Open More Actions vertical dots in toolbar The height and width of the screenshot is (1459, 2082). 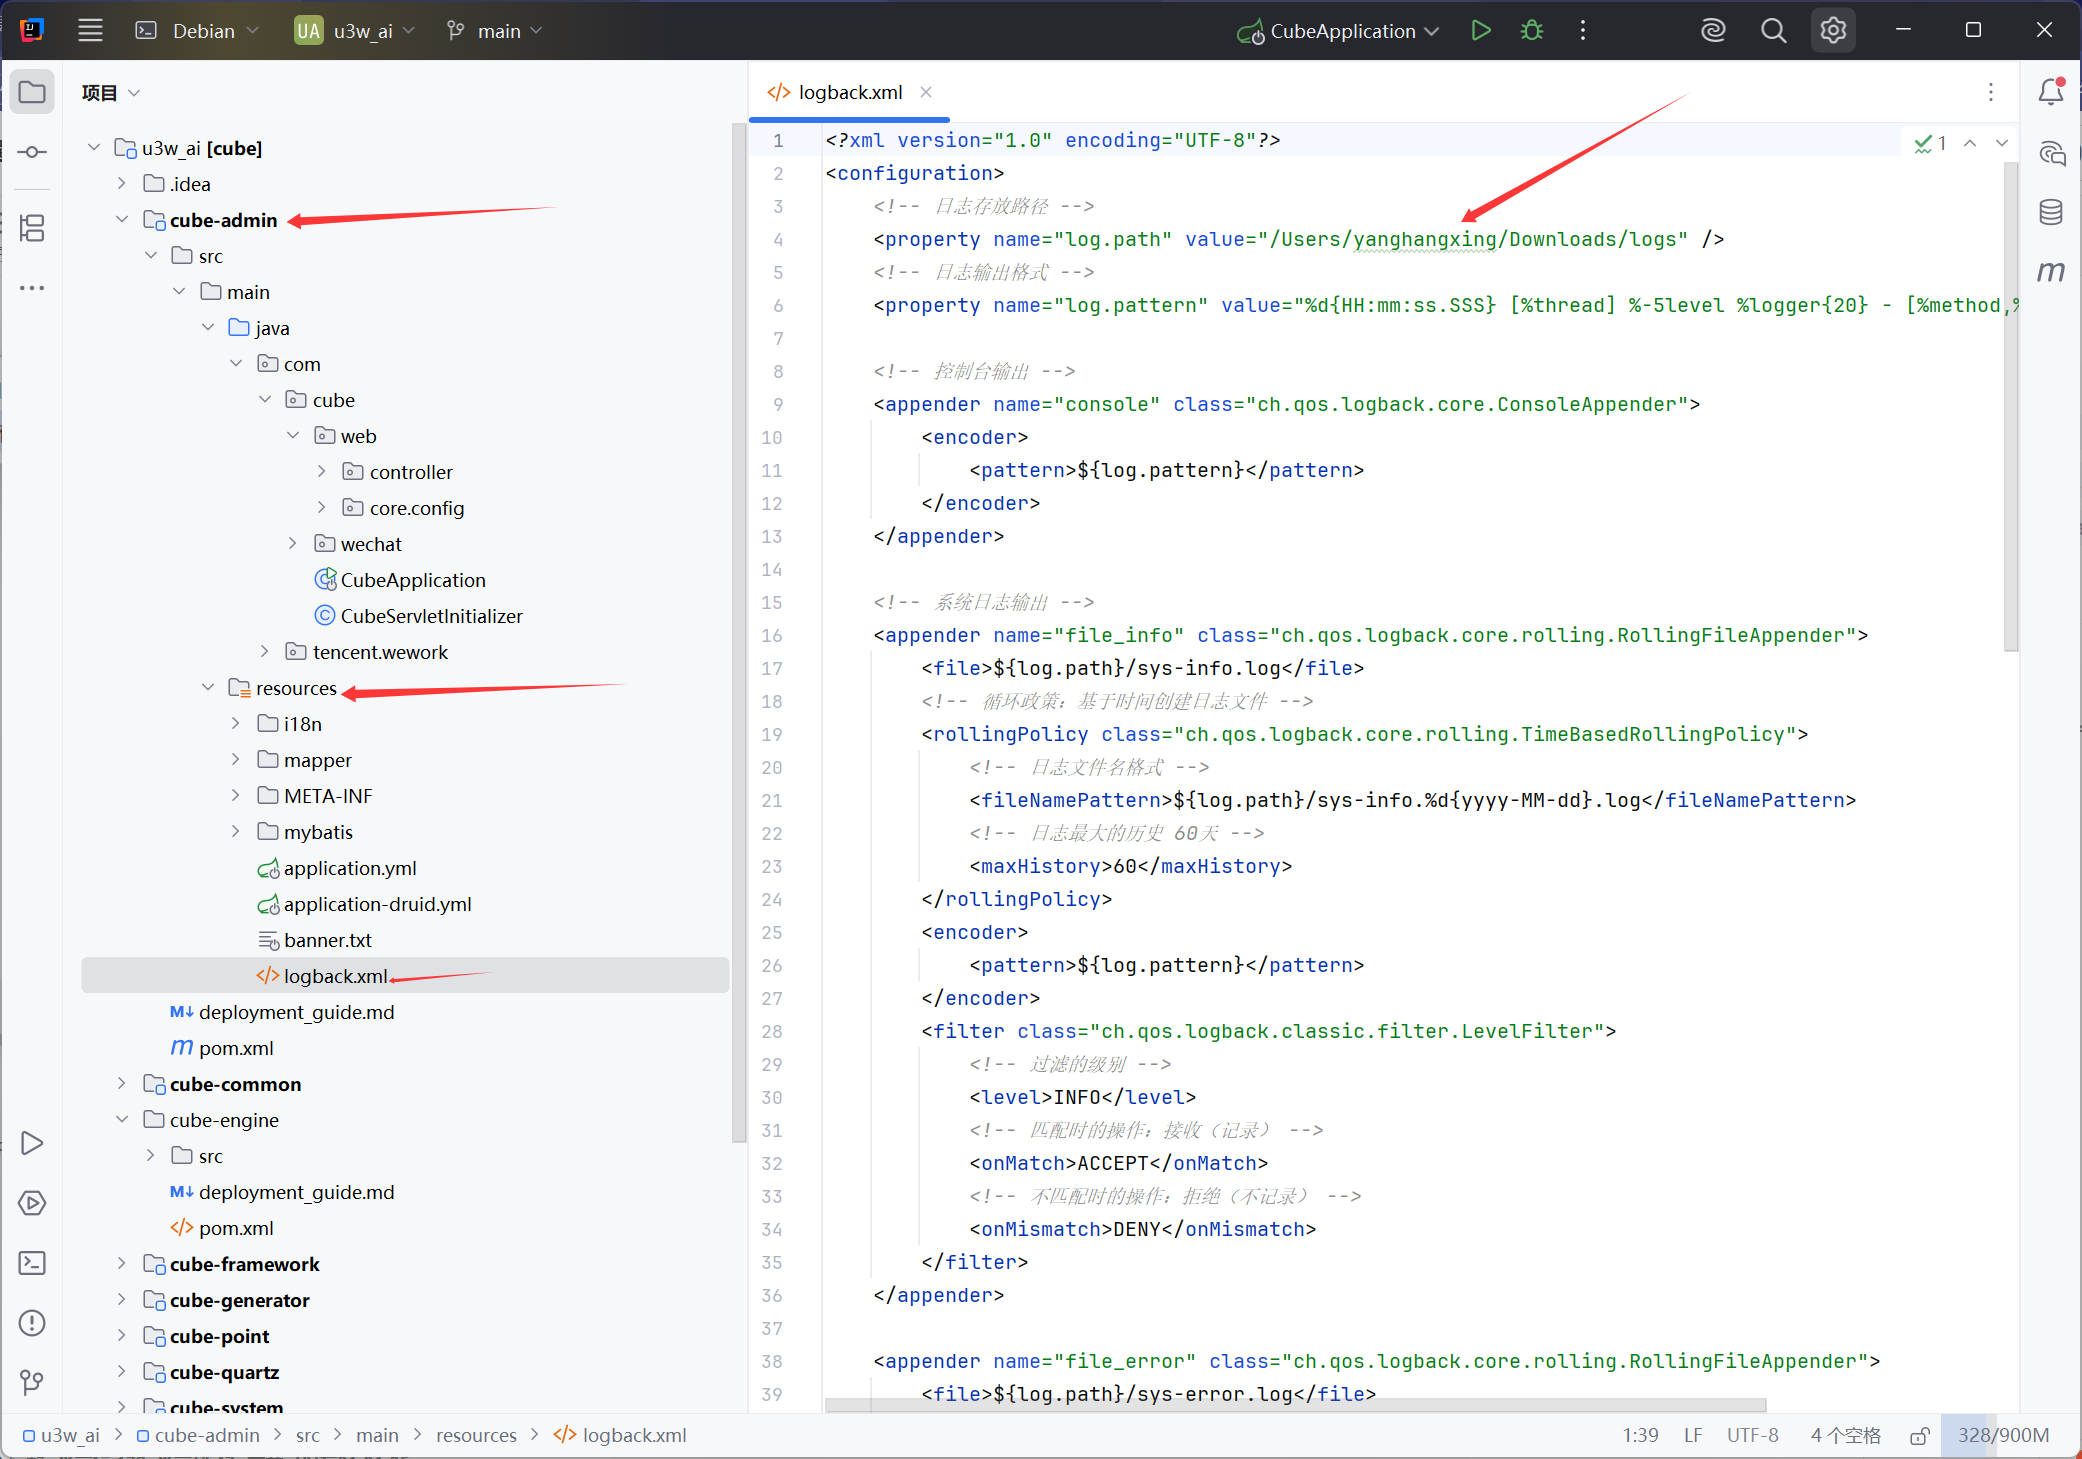(x=1582, y=31)
